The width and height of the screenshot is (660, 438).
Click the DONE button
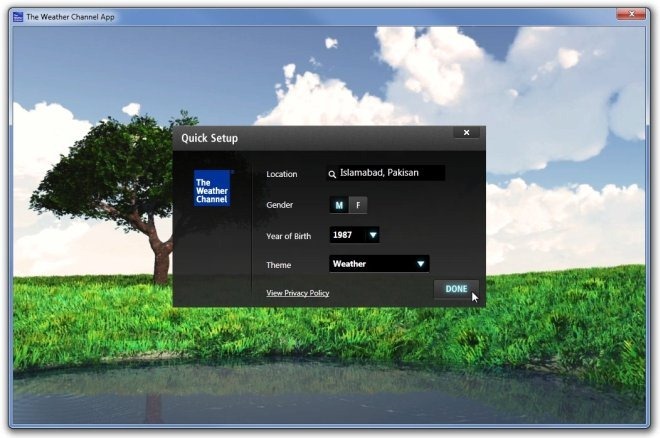(x=456, y=289)
